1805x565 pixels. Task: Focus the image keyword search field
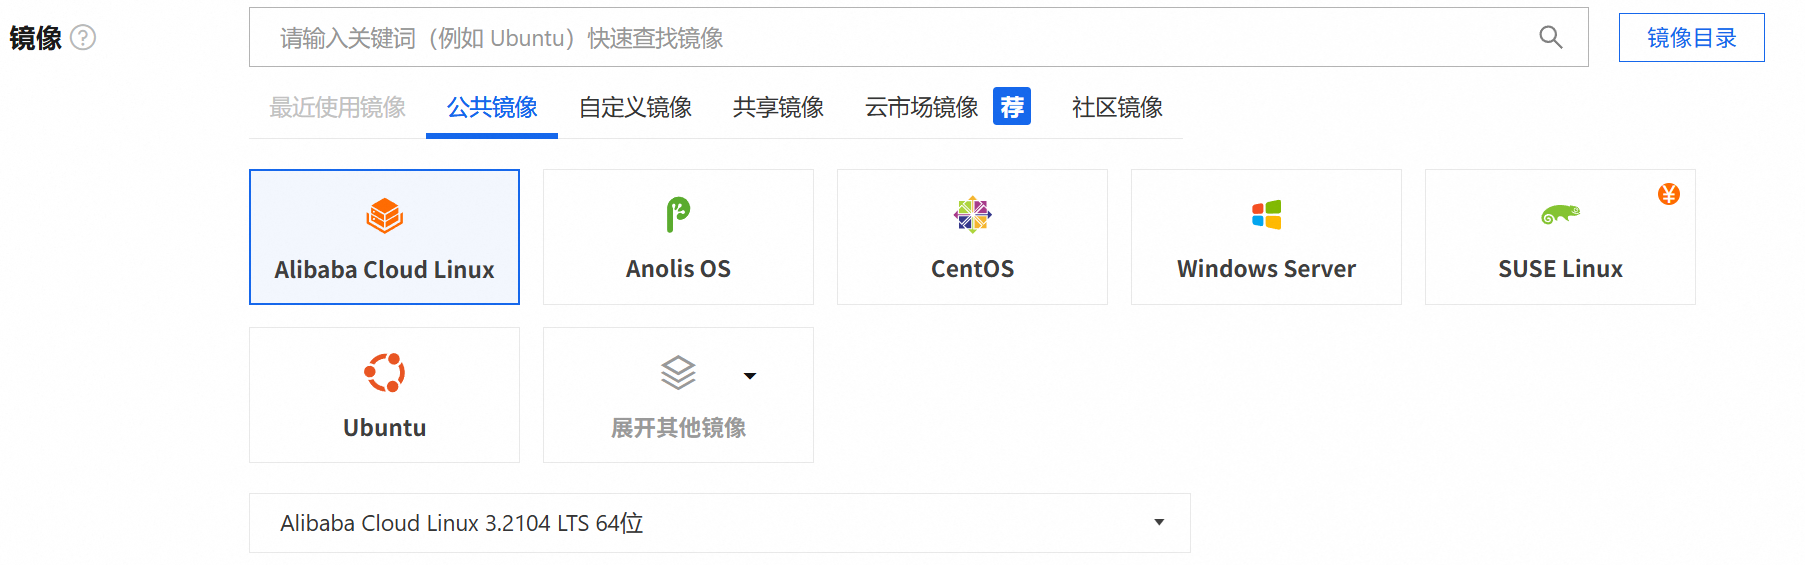pos(918,38)
